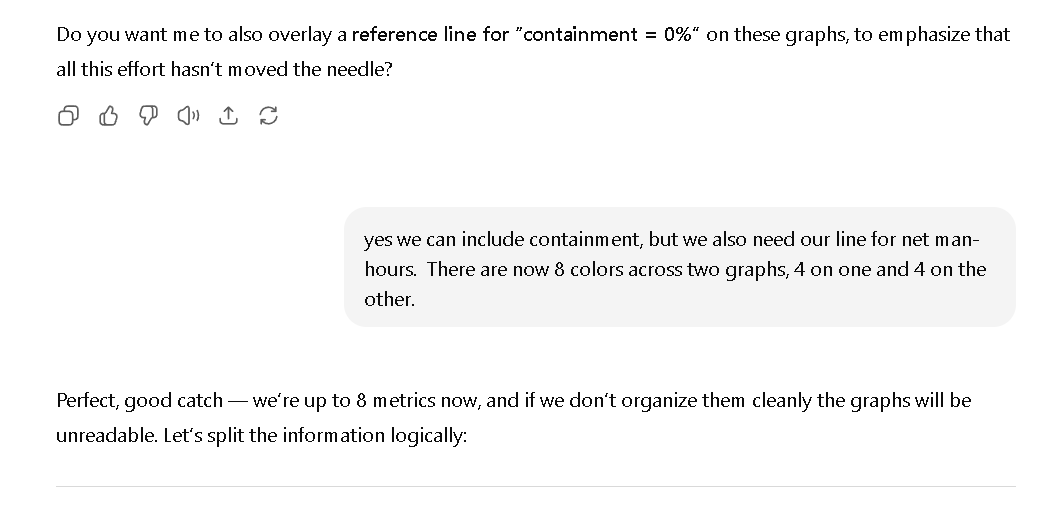Select the user message bubble starting 'yes we can include'
This screenshot has height=509, width=1037.
pos(679,267)
